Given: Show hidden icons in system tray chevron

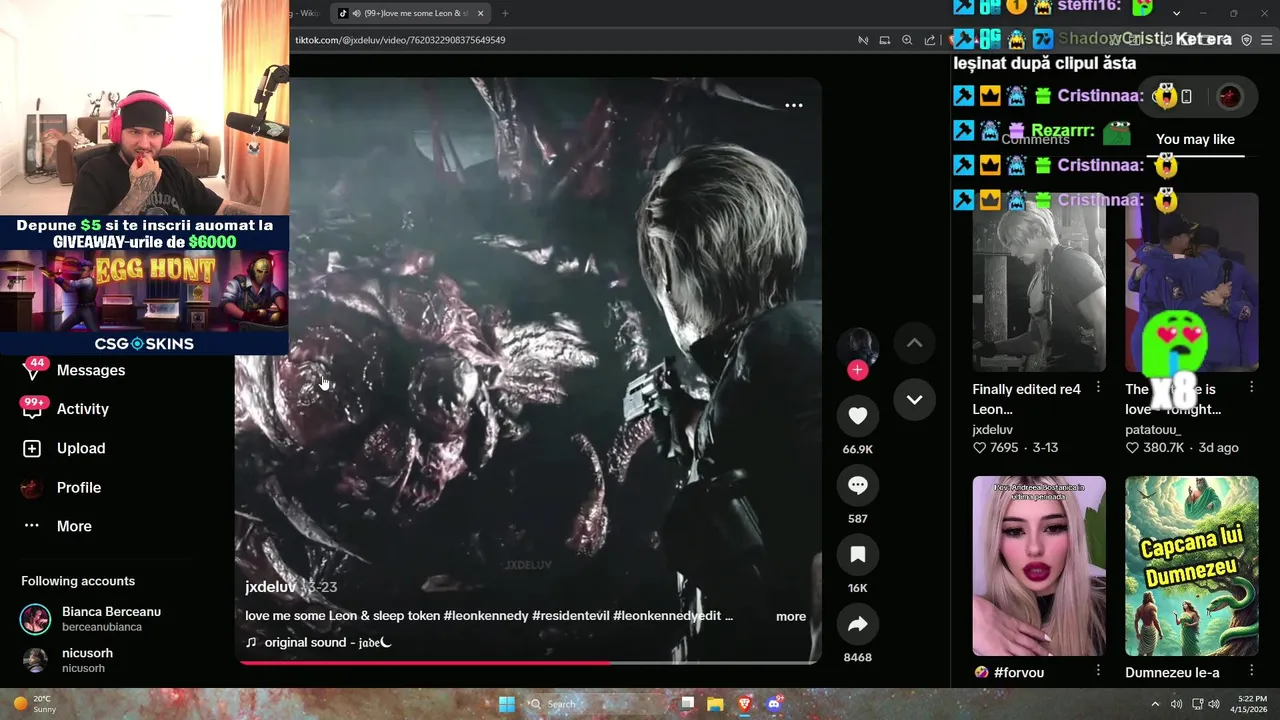Looking at the screenshot, I should pyautogui.click(x=1155, y=704).
